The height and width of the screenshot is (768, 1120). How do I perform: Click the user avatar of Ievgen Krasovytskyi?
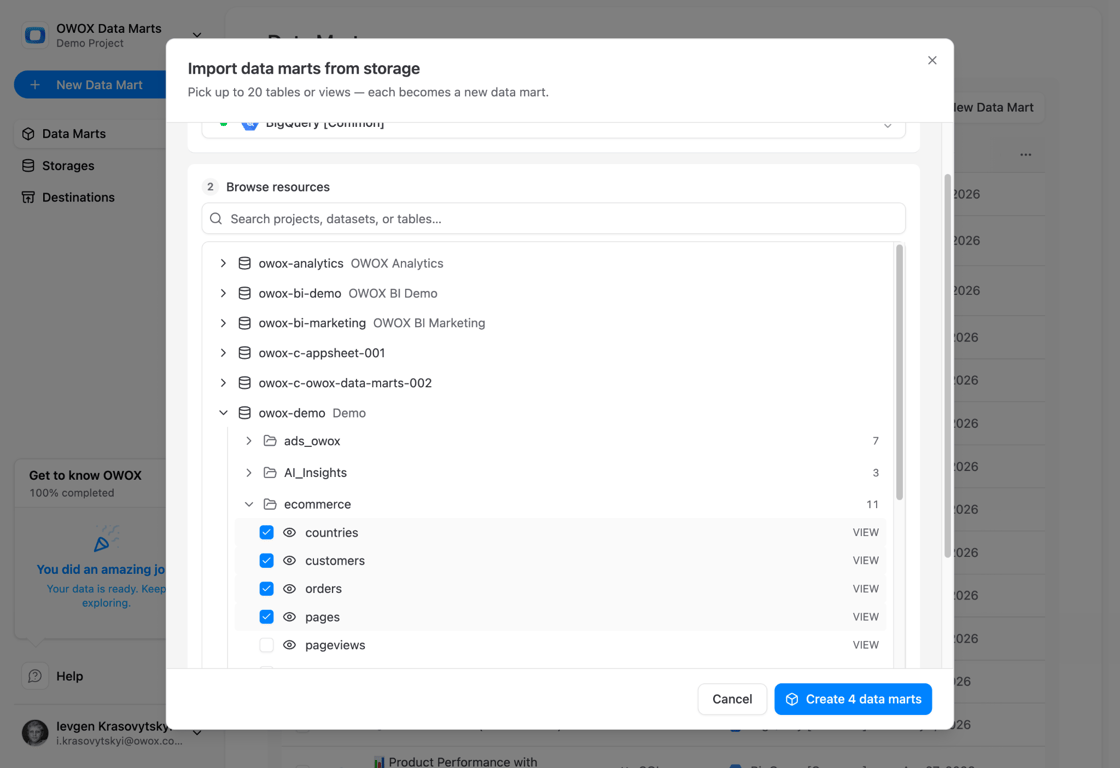(35, 732)
